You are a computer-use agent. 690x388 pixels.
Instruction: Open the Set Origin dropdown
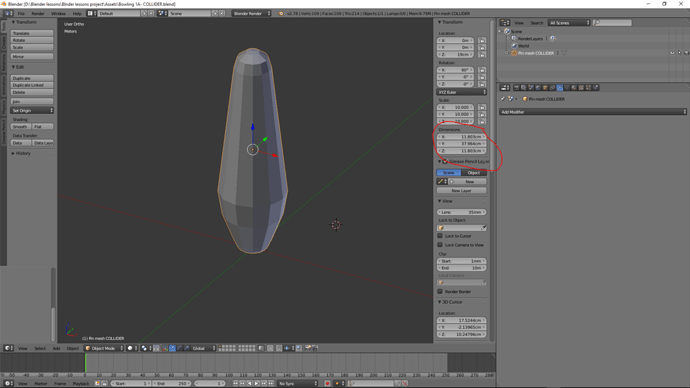click(x=32, y=110)
